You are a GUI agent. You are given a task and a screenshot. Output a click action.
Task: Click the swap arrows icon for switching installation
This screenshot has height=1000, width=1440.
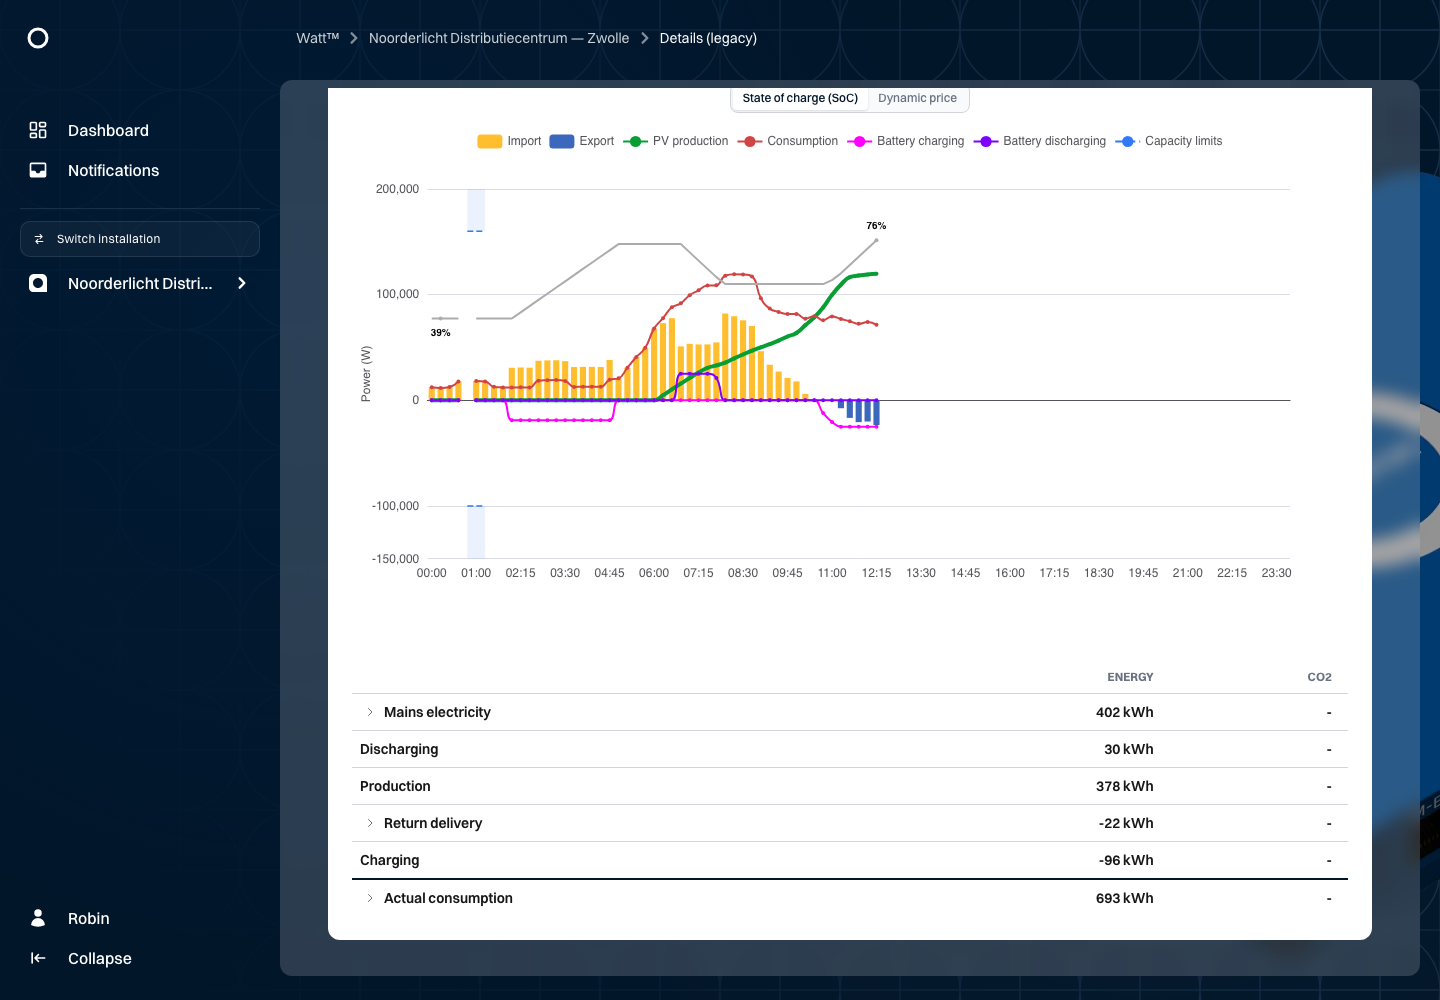tap(39, 239)
